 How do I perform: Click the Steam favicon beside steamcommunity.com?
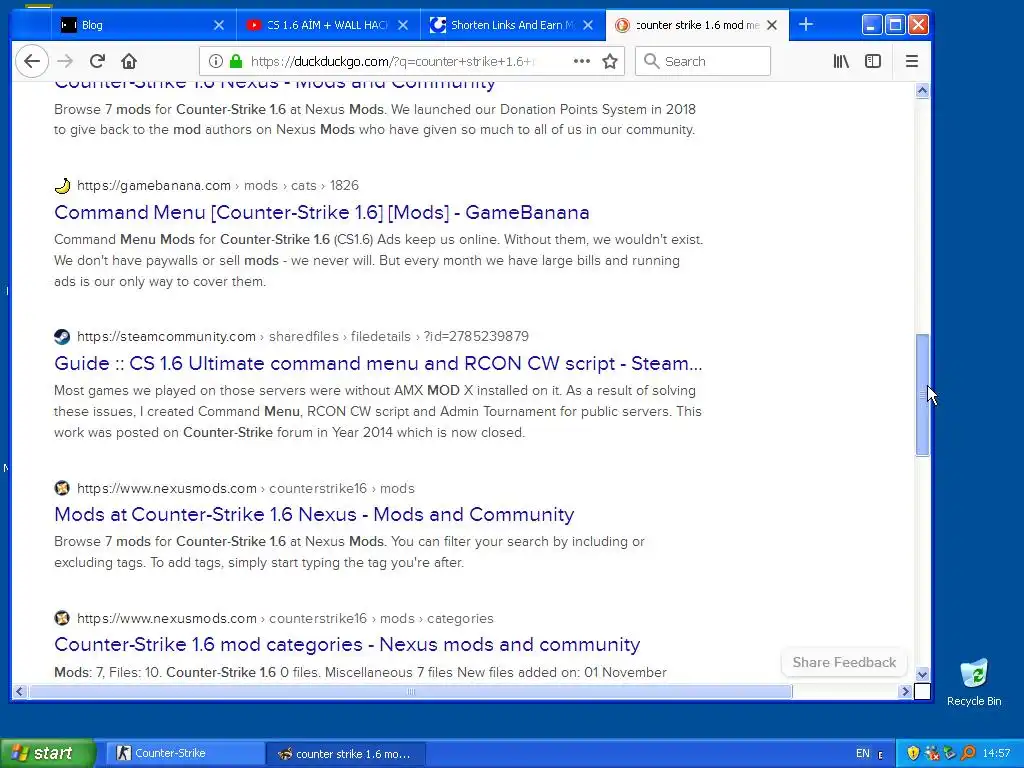pyautogui.click(x=62, y=336)
